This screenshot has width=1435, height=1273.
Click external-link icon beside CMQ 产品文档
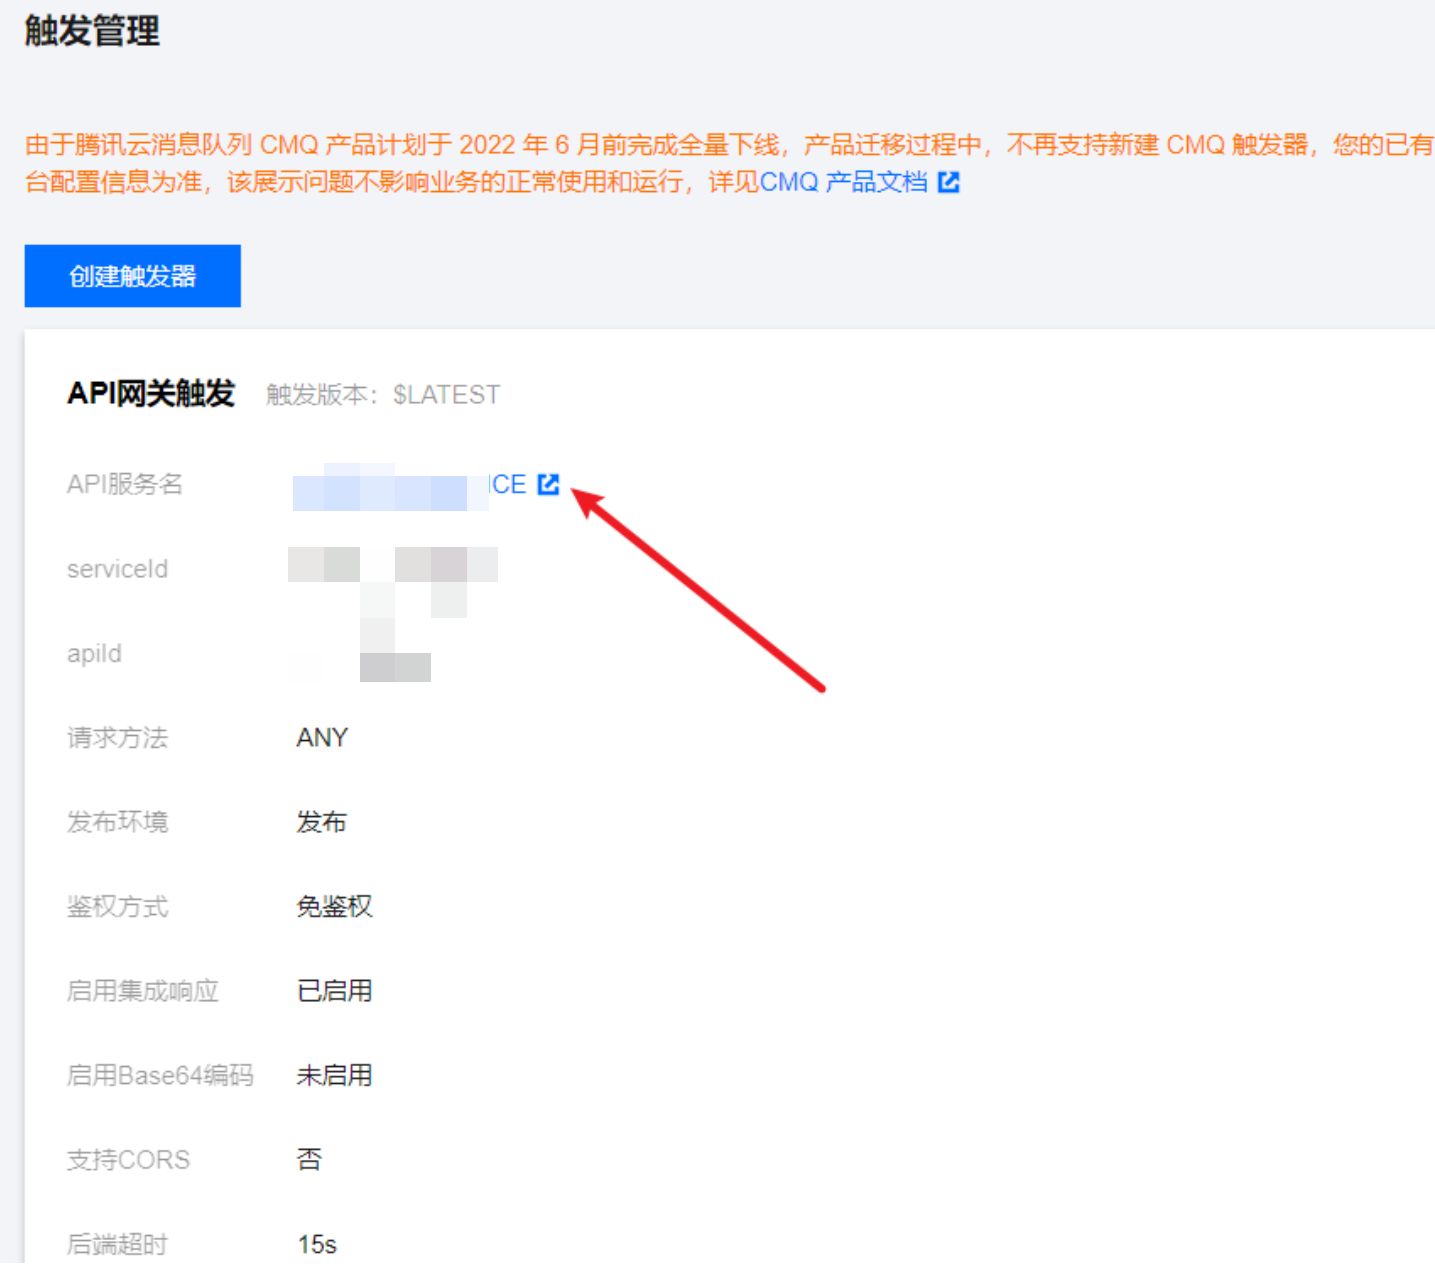click(x=949, y=182)
